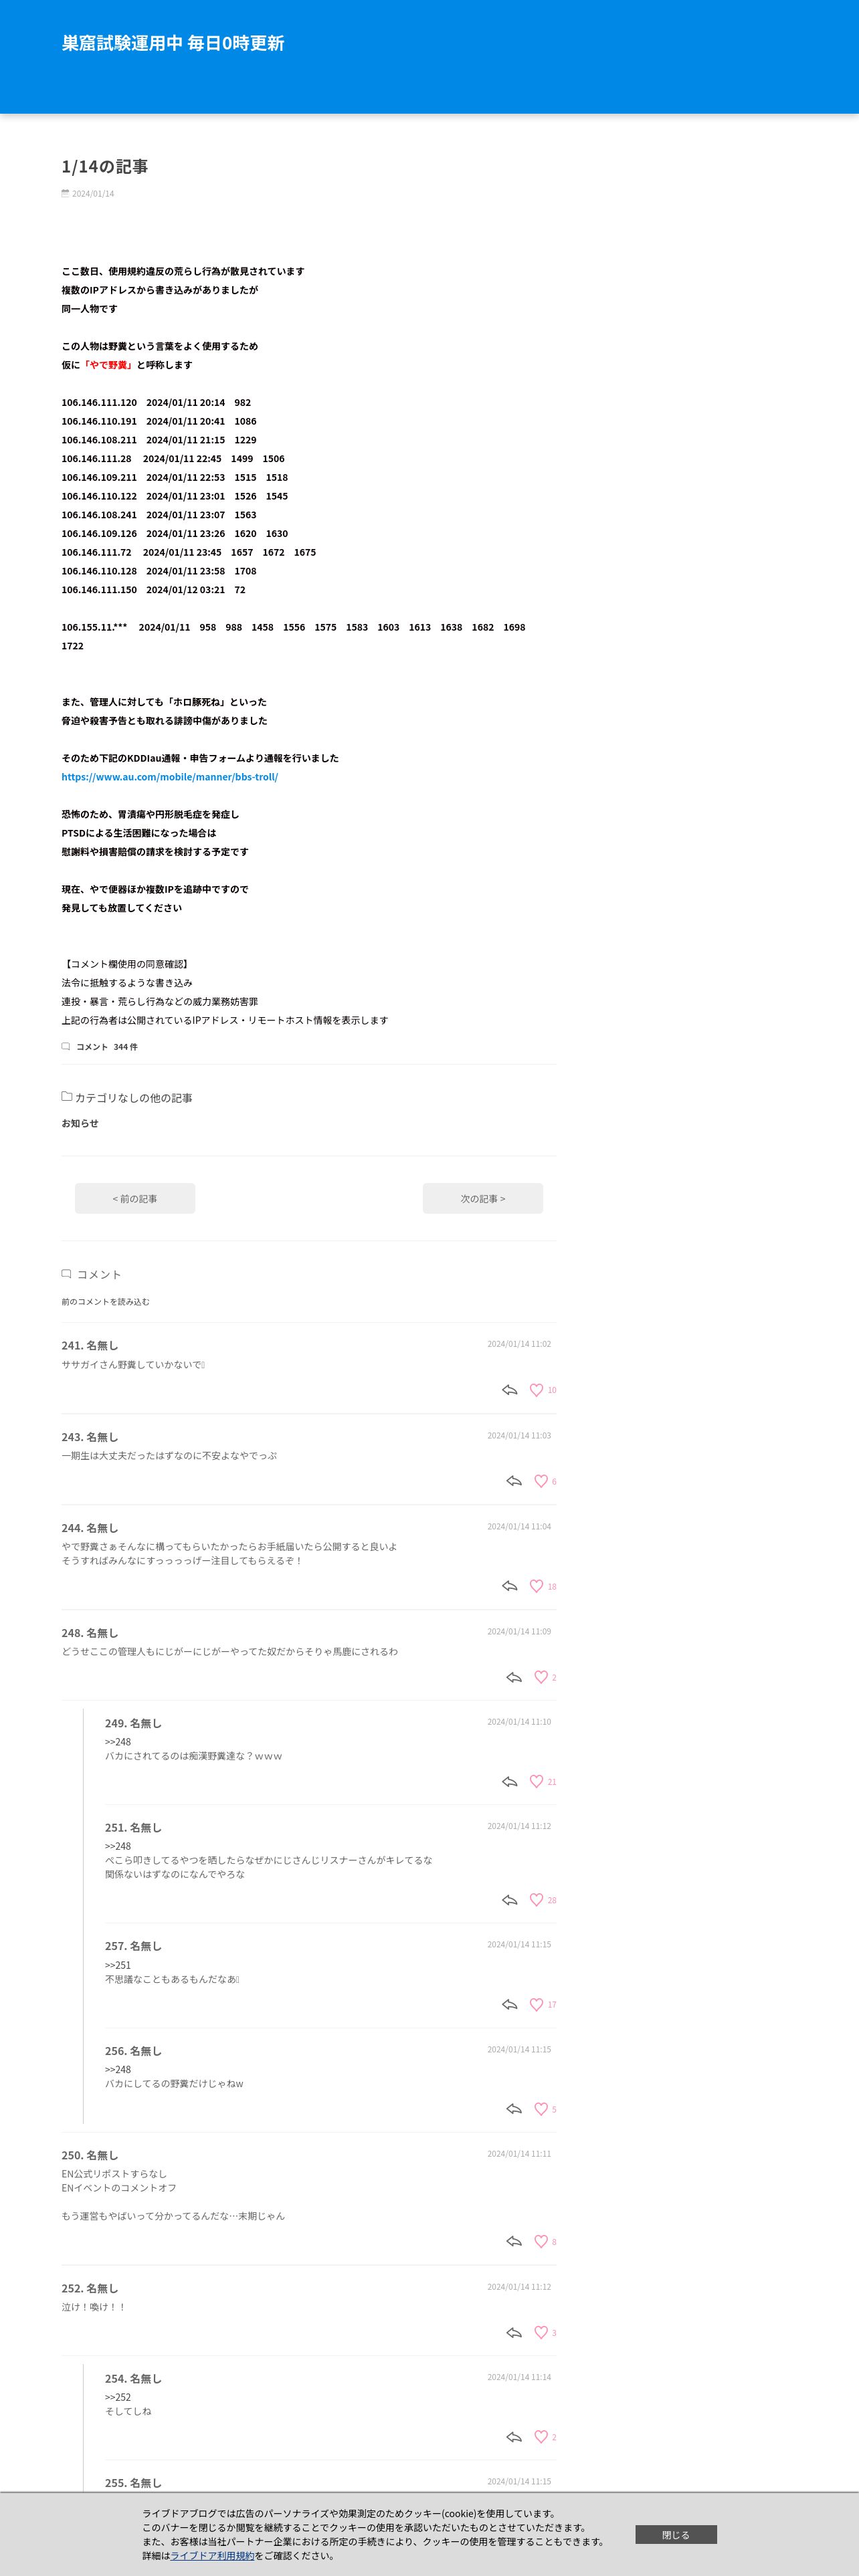Image resolution: width=859 pixels, height=2576 pixels.
Task: Like comment 251 with heart icon
Action: click(536, 1899)
